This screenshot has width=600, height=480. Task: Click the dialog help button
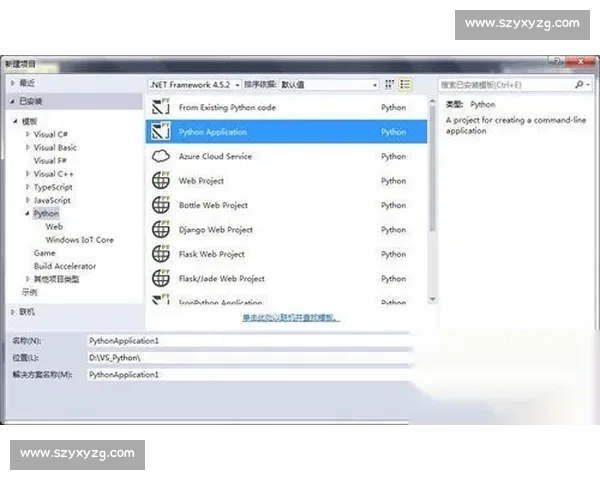point(557,61)
